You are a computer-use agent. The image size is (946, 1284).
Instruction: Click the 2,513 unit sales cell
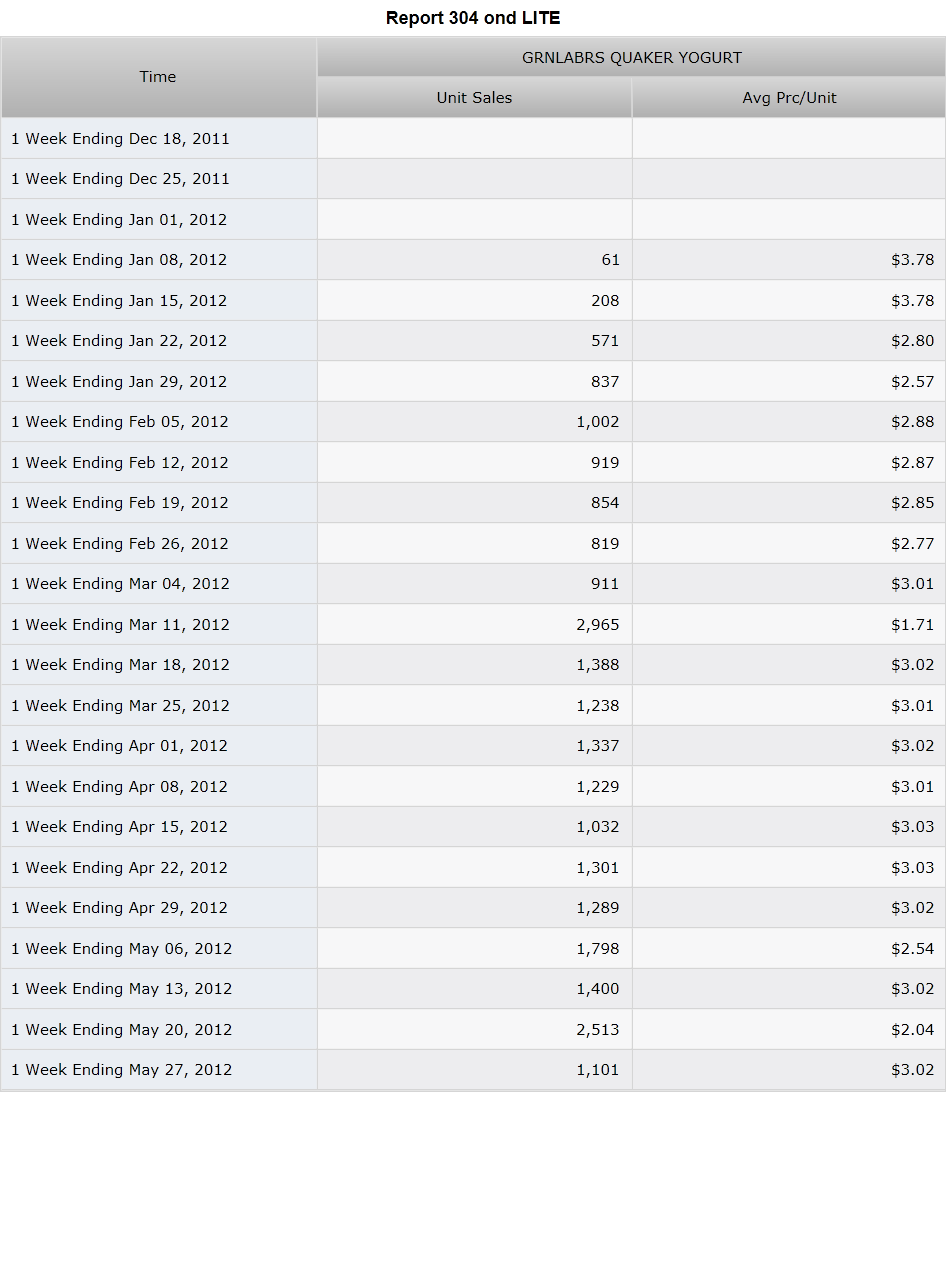pos(475,1029)
